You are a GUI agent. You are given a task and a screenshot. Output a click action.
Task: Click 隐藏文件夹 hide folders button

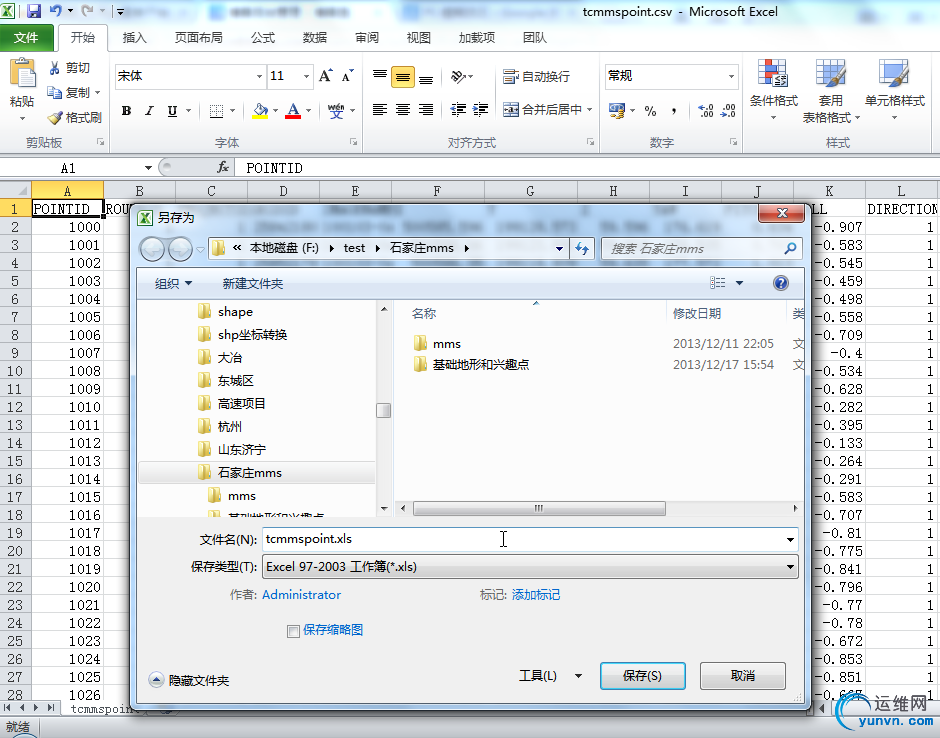(x=189, y=680)
